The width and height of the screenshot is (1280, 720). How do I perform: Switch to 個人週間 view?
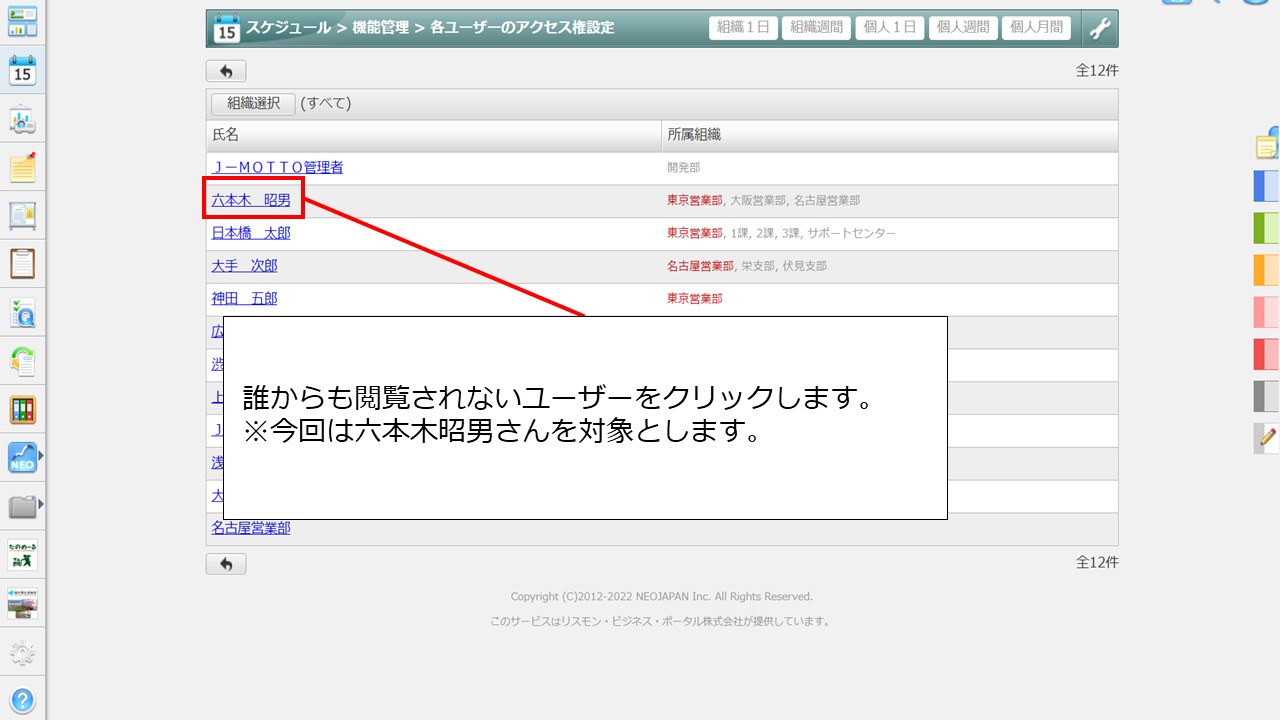pyautogui.click(x=962, y=28)
